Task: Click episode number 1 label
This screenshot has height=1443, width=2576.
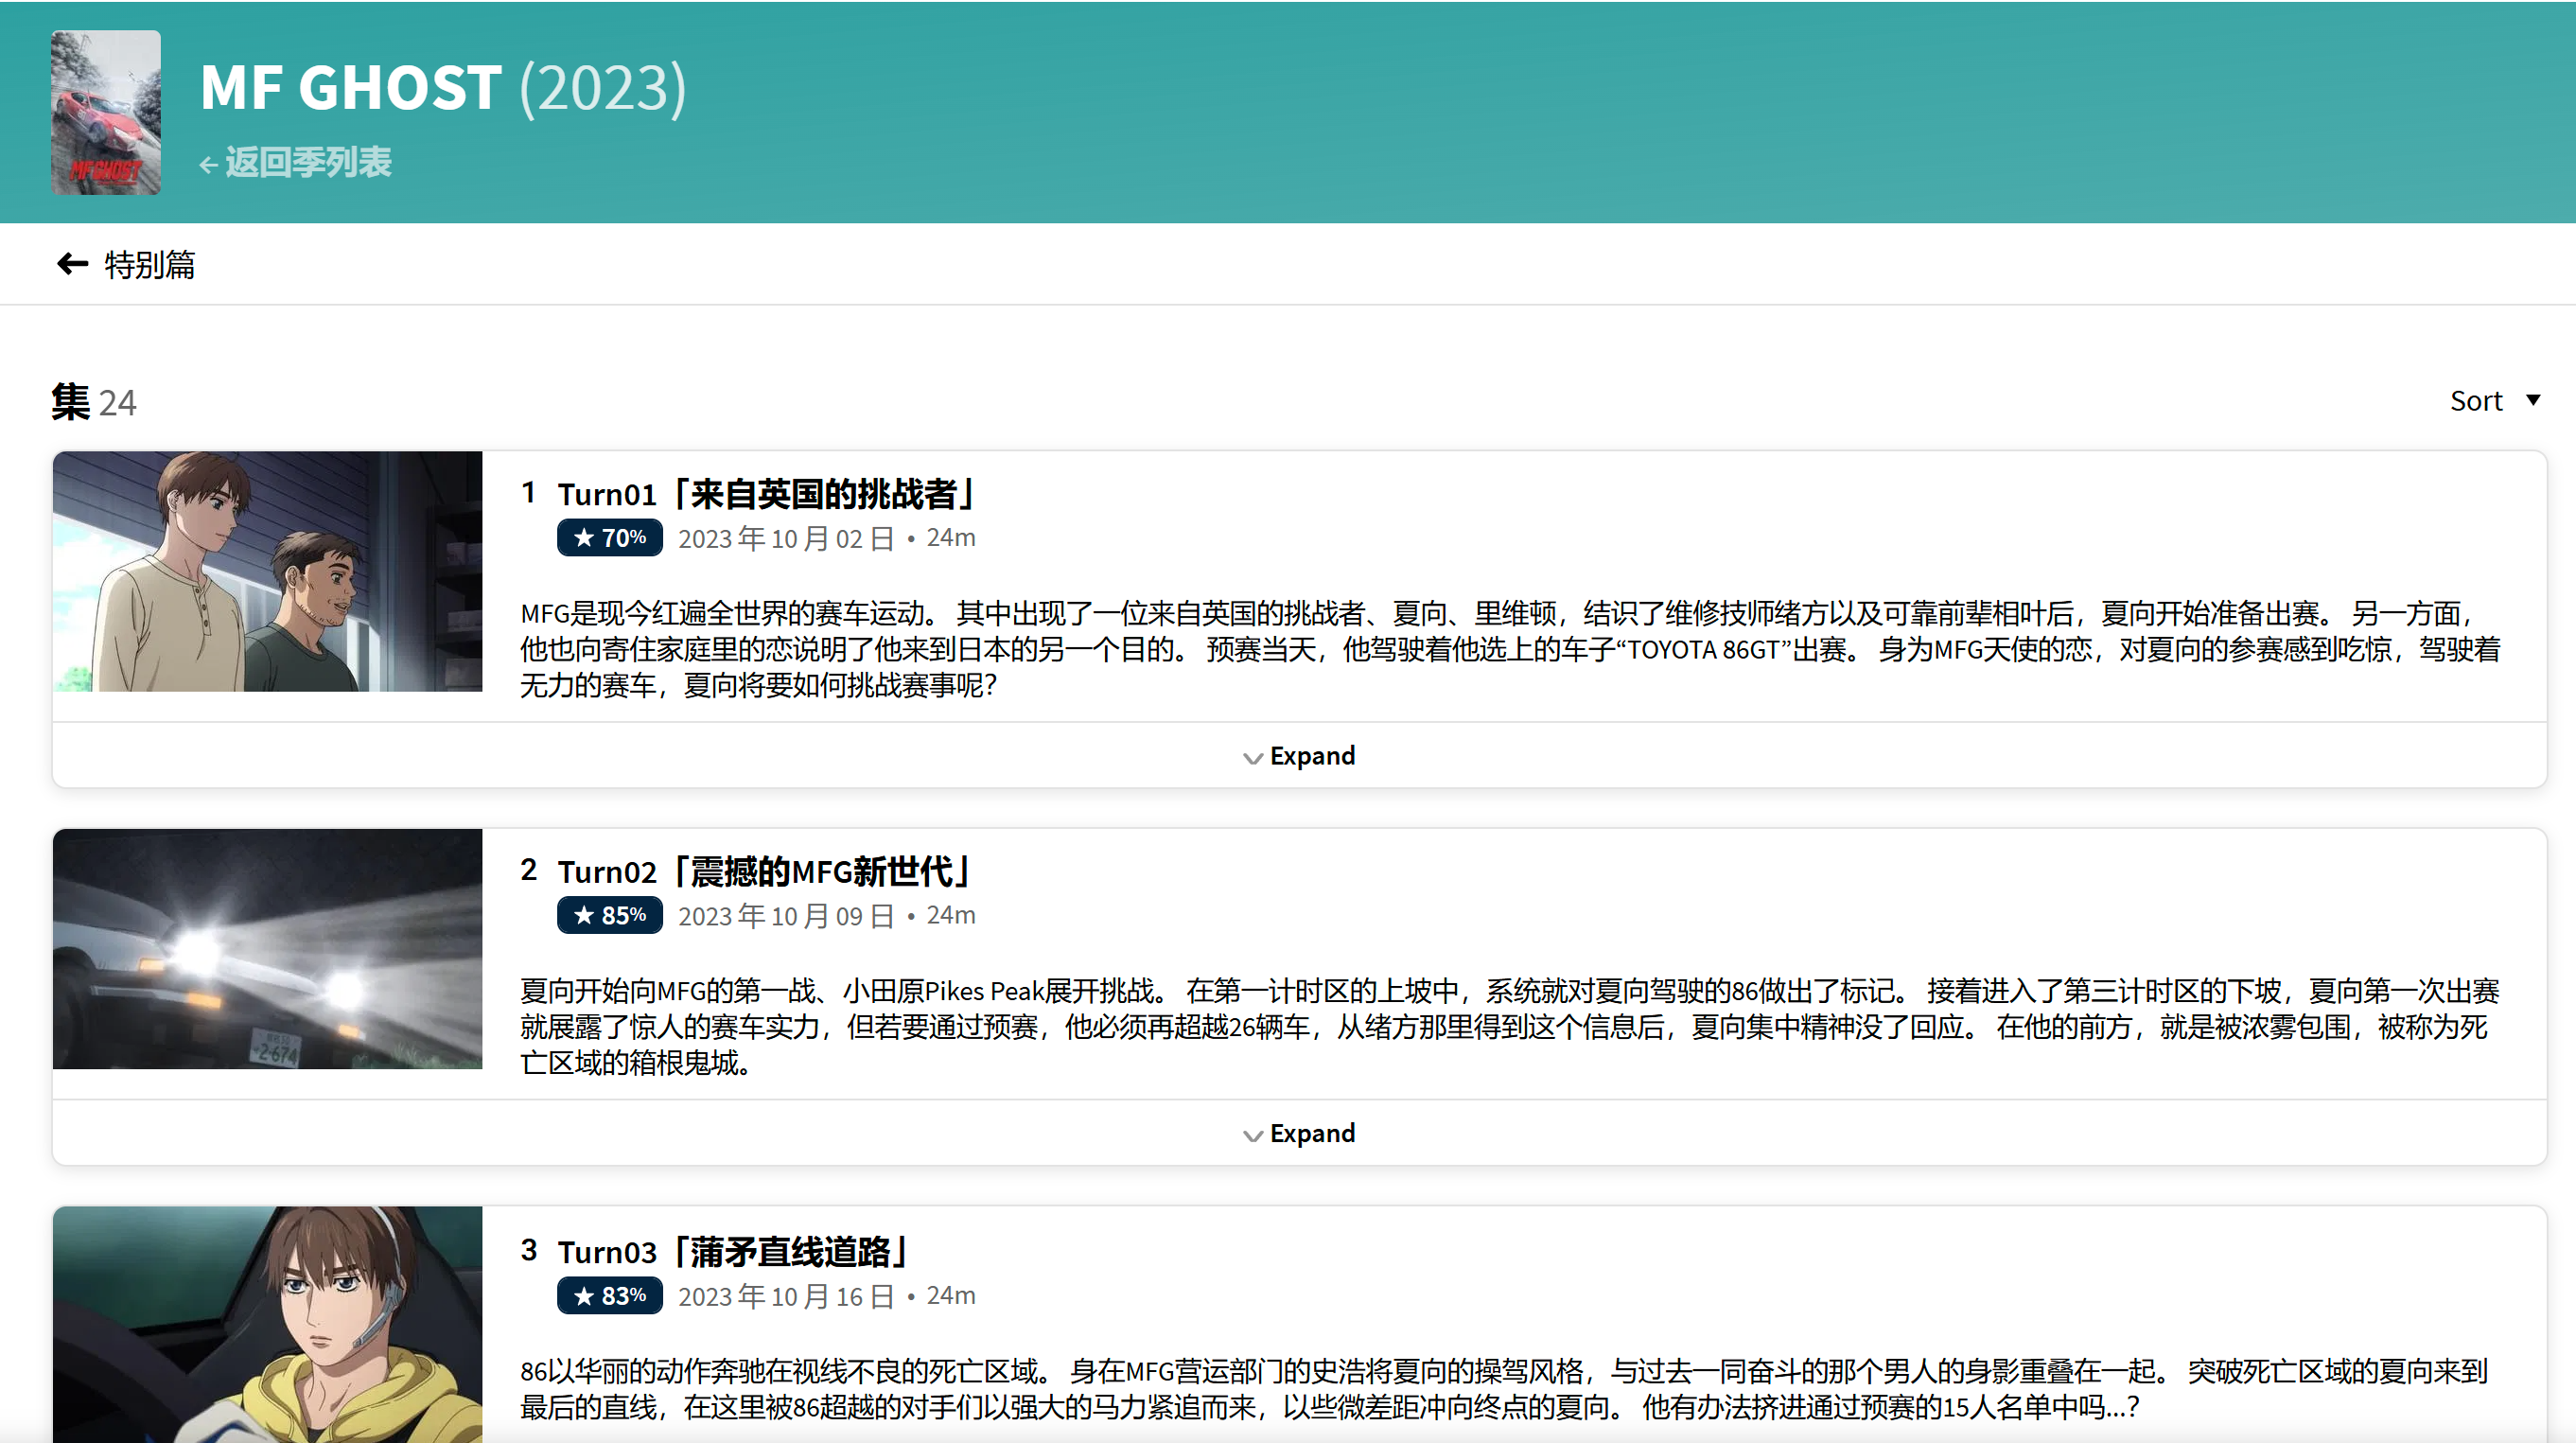Action: pos(529,492)
